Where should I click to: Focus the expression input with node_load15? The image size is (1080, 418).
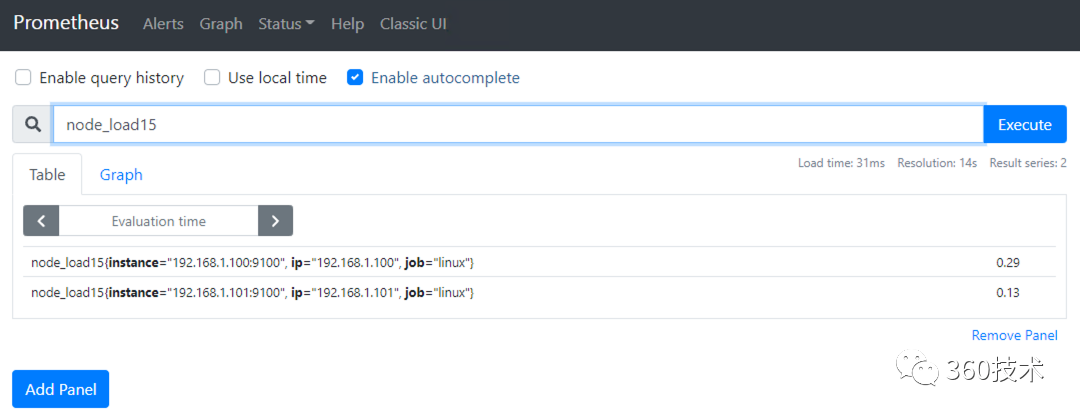point(518,125)
